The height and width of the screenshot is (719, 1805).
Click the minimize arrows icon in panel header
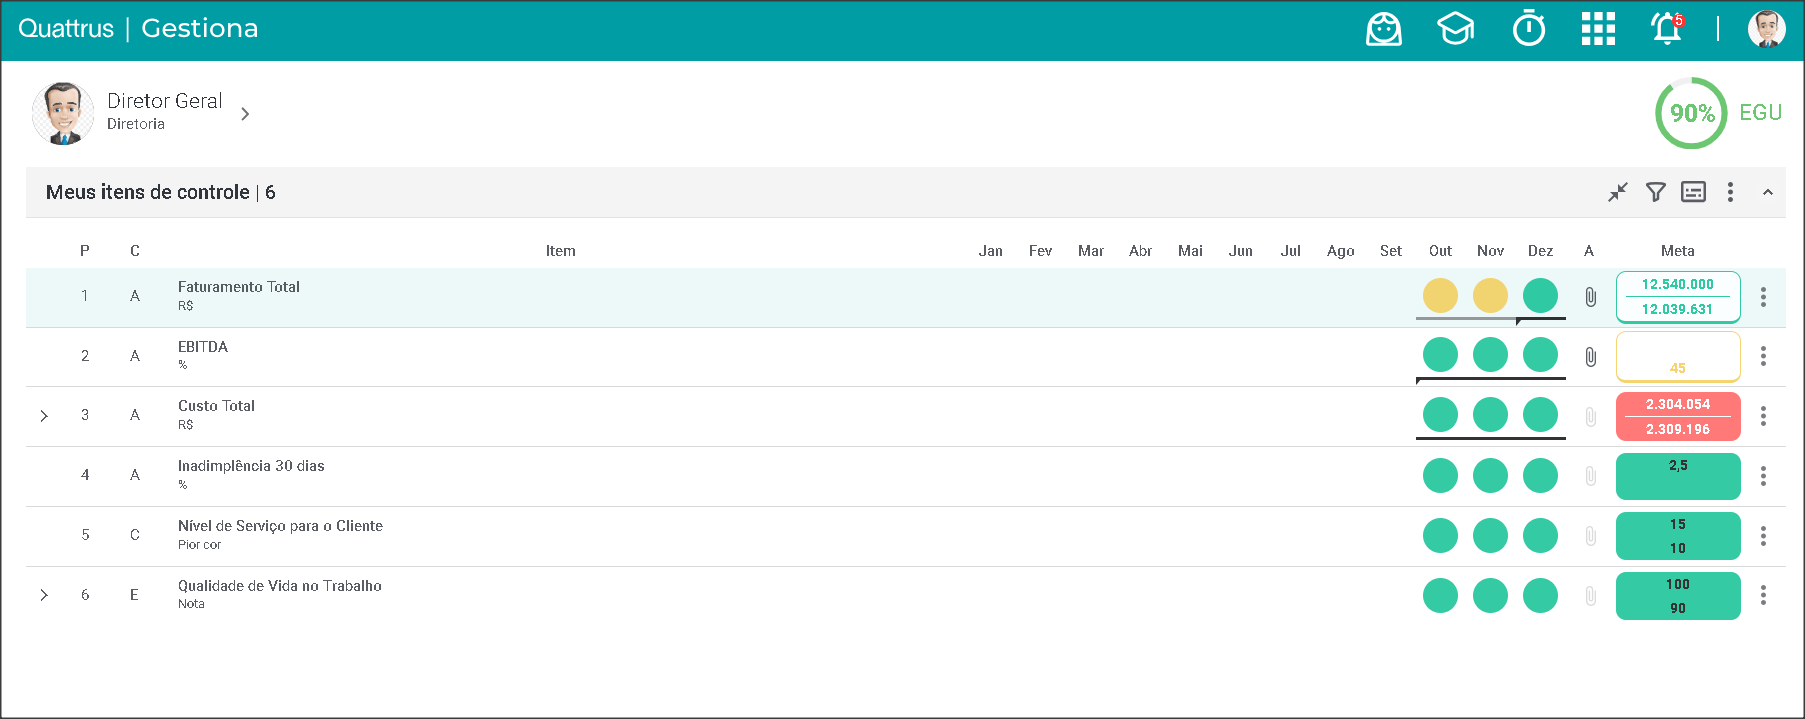[x=1618, y=192]
